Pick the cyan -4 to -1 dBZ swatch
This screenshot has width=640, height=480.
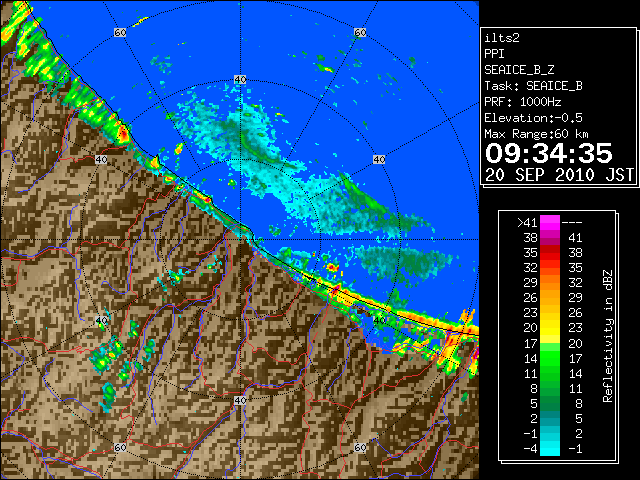(x=550, y=448)
